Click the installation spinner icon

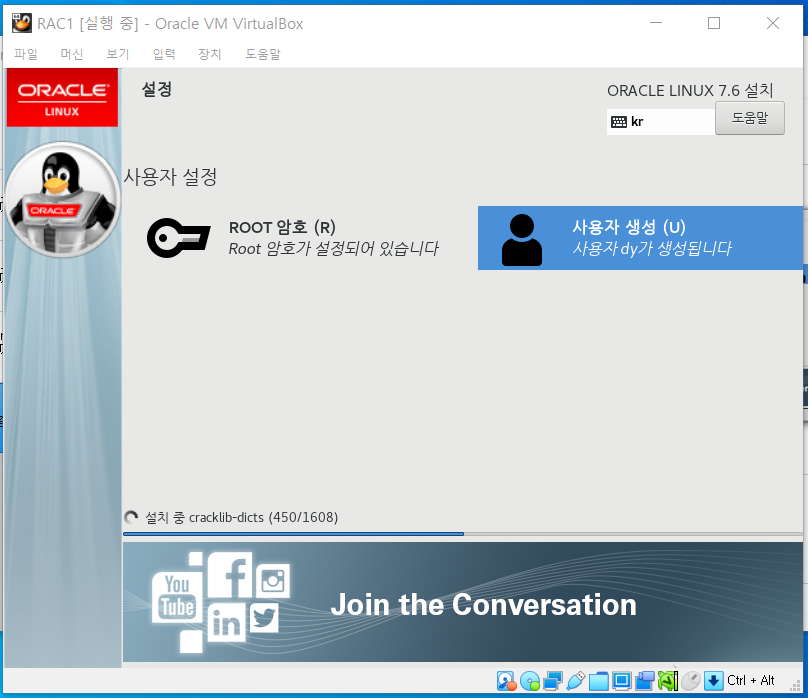click(x=131, y=517)
